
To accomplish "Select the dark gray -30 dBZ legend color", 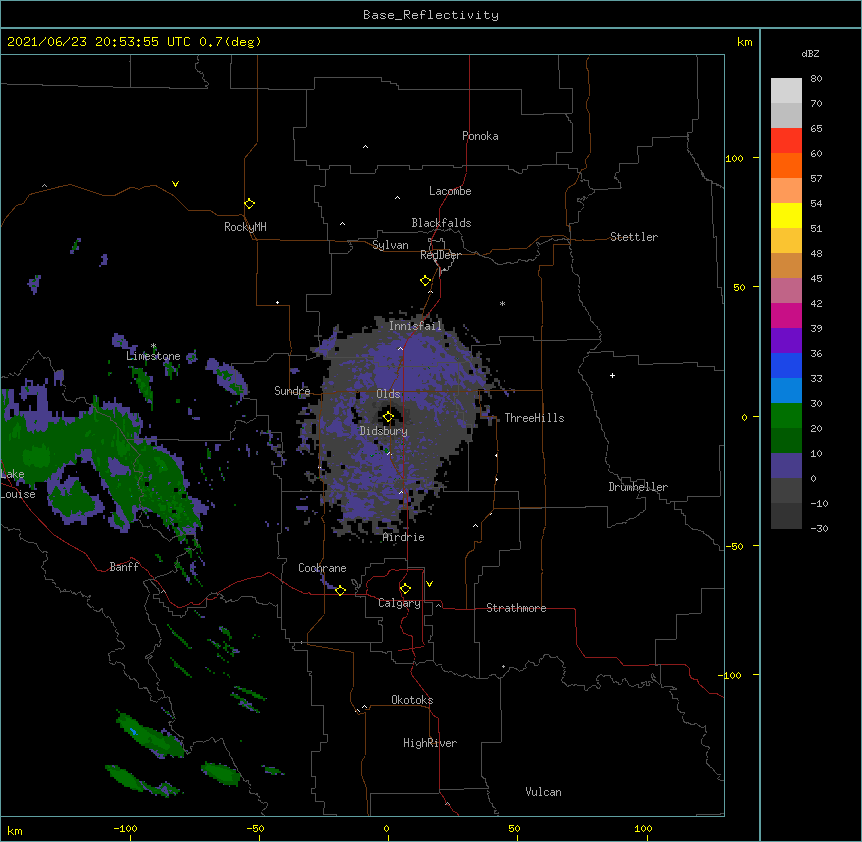I will tap(786, 516).
